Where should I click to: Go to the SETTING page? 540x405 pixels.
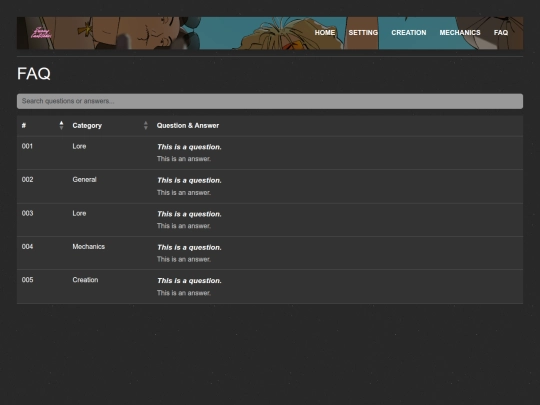pos(363,33)
